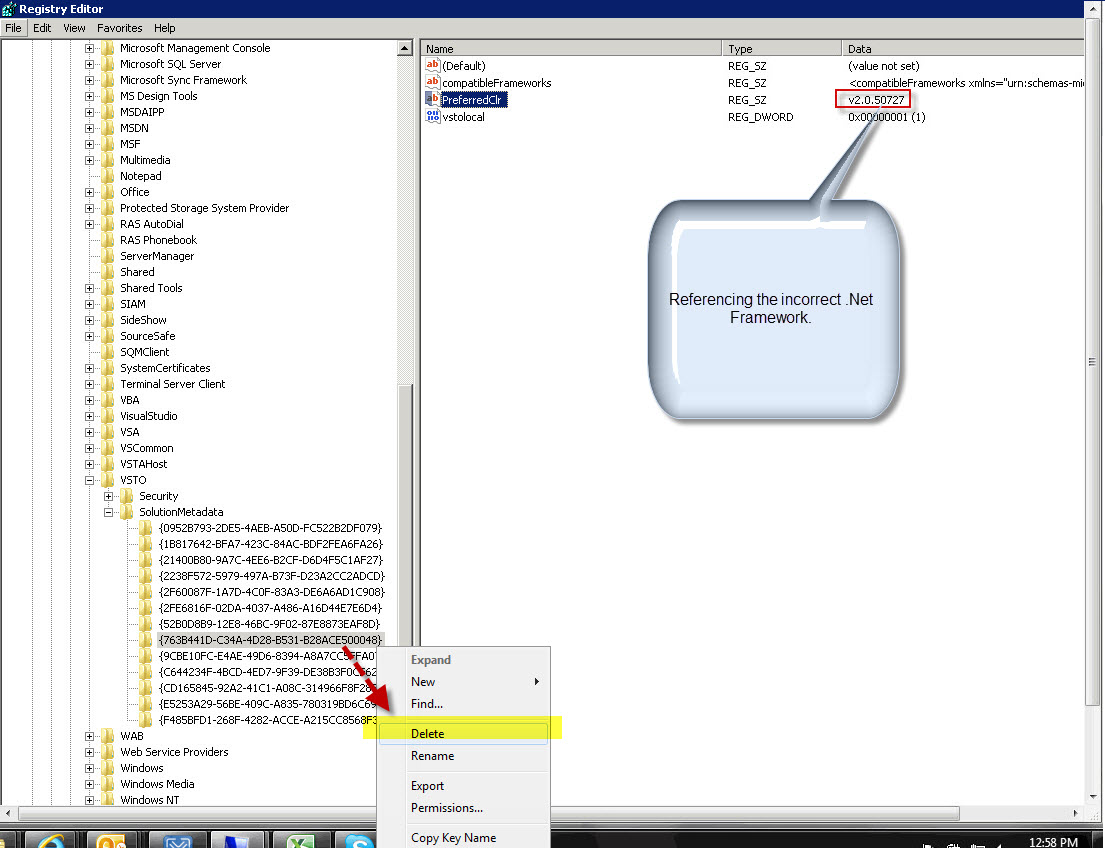1105x848 pixels.
Task: Select key {1B817642-BFA7-423C-84AC-BDF2FEA6FA26}
Action: pos(271,544)
